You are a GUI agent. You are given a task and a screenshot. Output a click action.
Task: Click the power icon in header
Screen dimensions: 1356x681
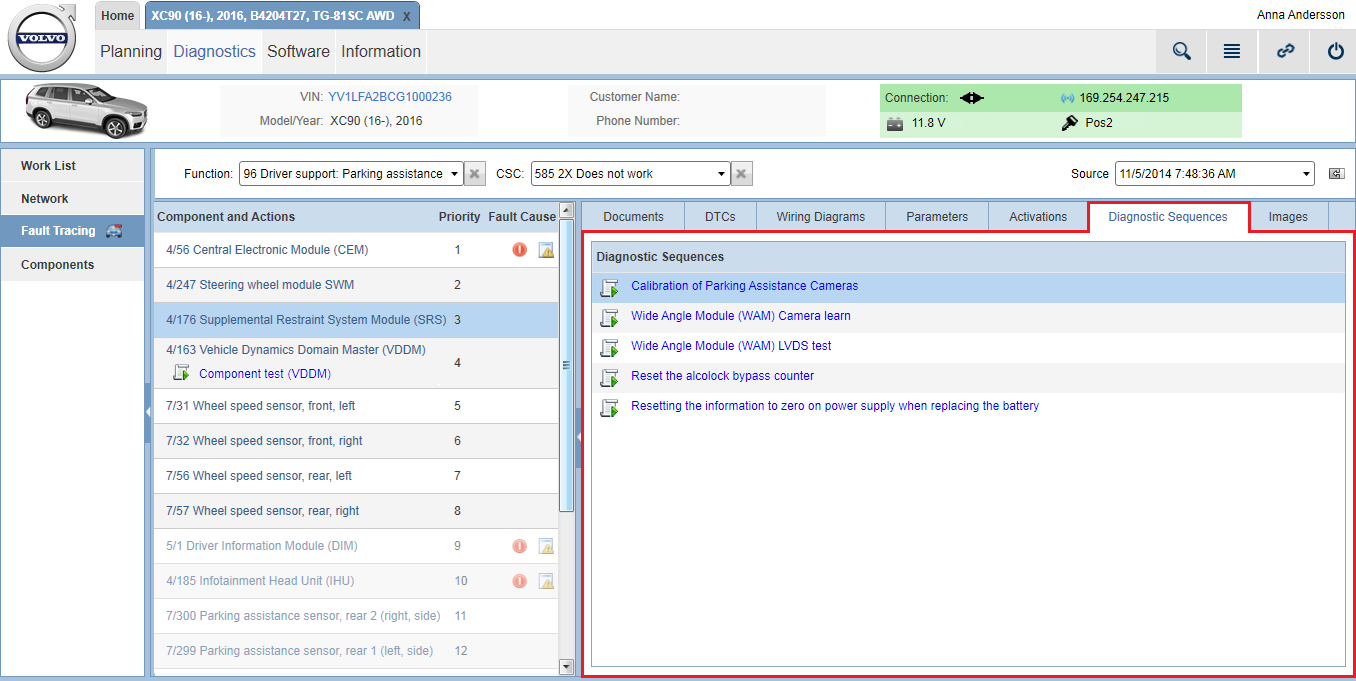[x=1335, y=51]
